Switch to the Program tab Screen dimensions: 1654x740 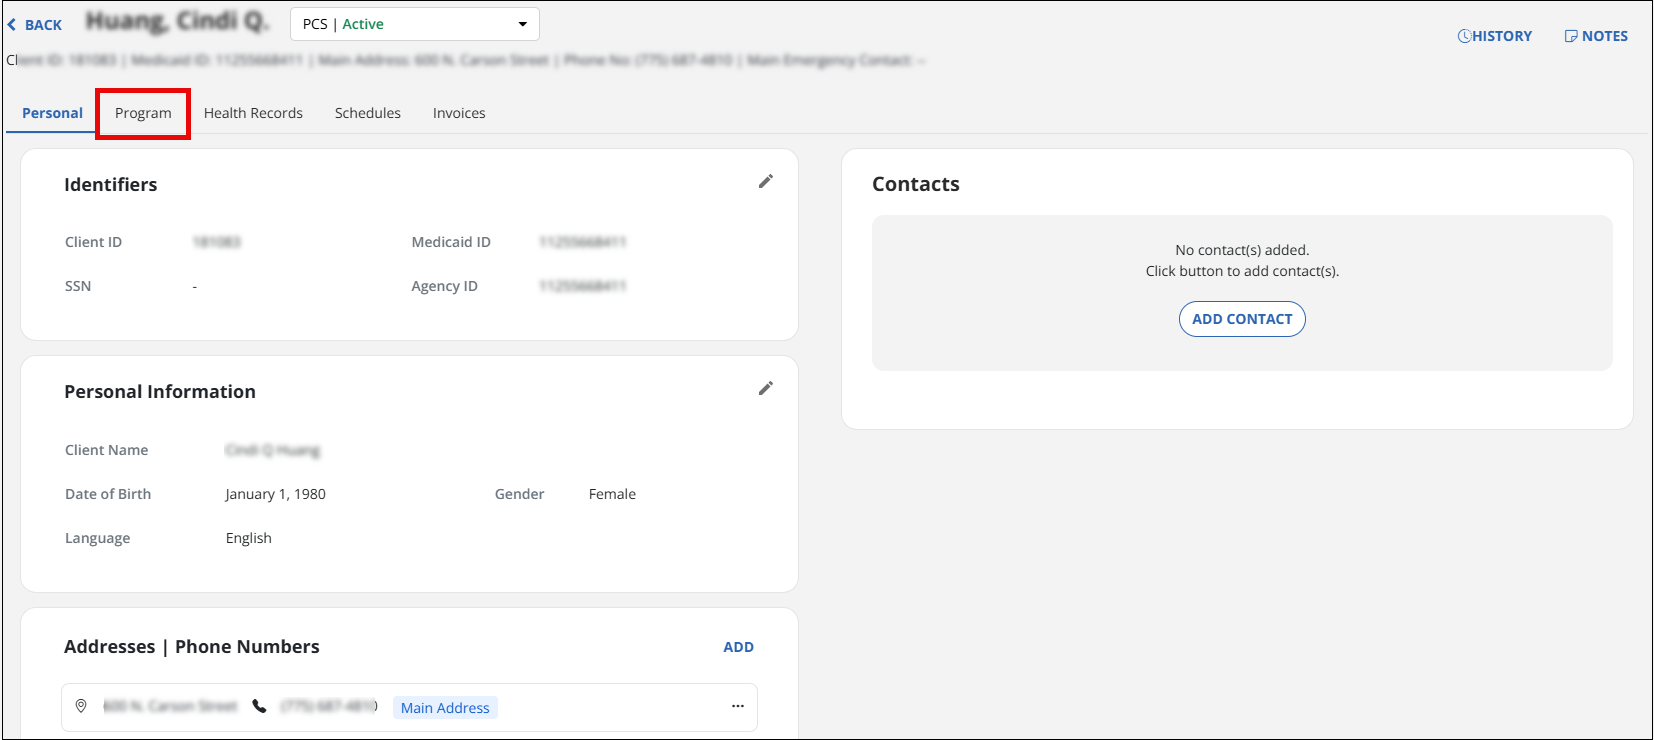pyautogui.click(x=143, y=113)
